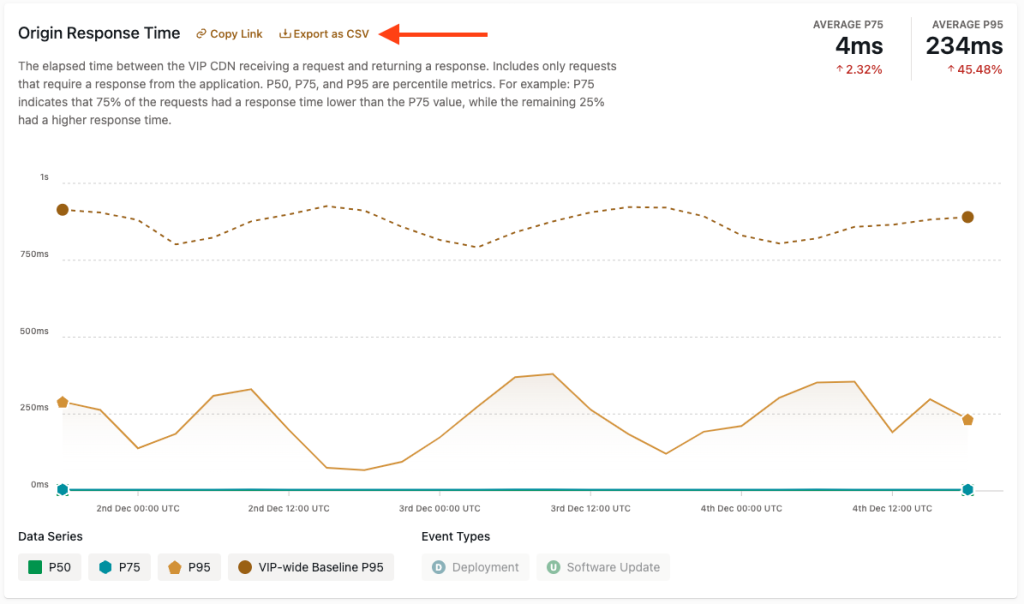Click the Copy Link button
Viewport: 1024px width, 604px height.
[x=229, y=34]
